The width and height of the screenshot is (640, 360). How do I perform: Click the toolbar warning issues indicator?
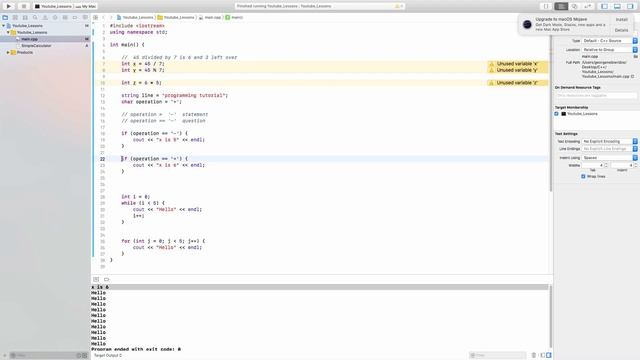[398, 6]
